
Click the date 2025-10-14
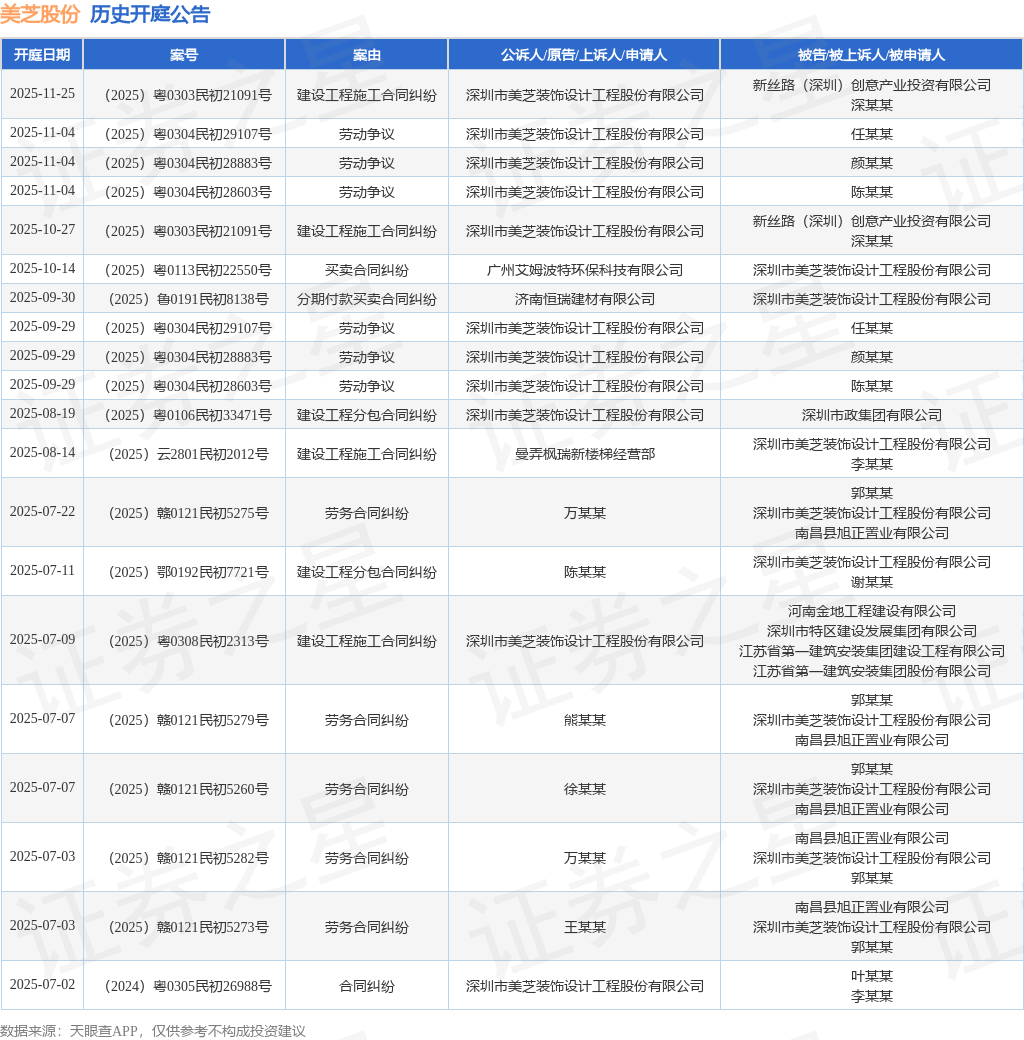[42, 269]
